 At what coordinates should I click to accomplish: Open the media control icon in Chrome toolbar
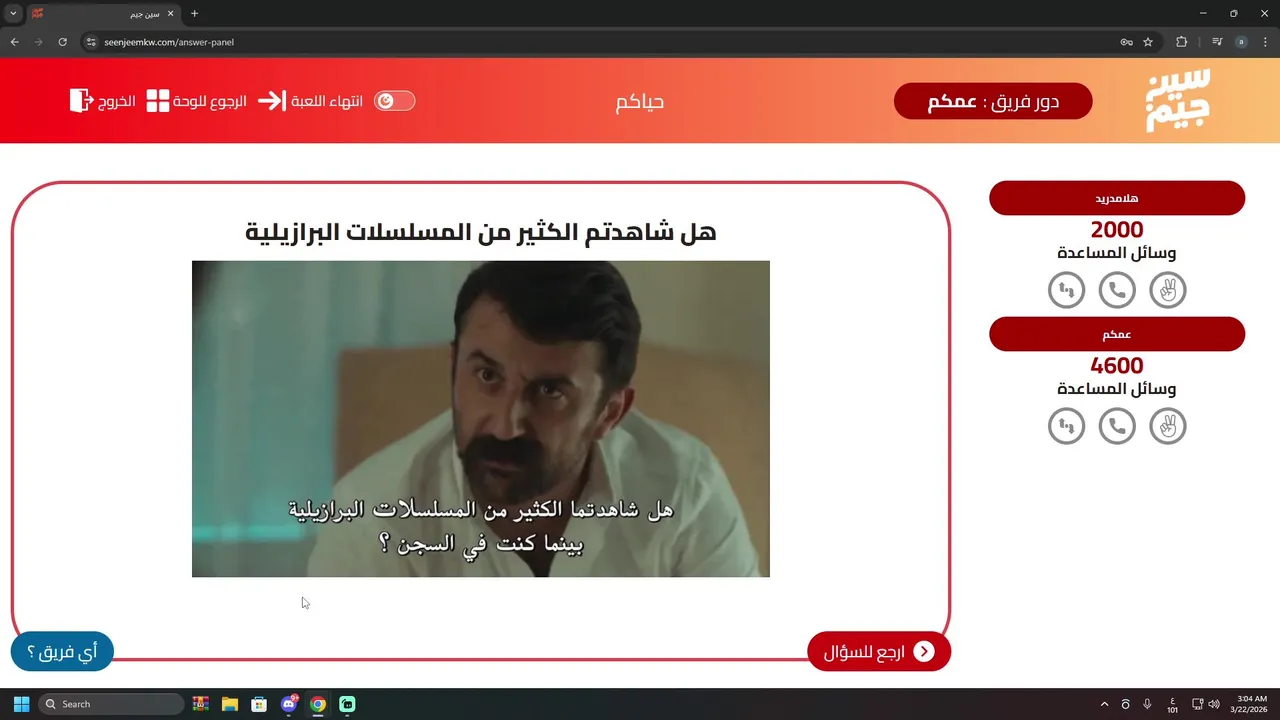coord(1217,42)
